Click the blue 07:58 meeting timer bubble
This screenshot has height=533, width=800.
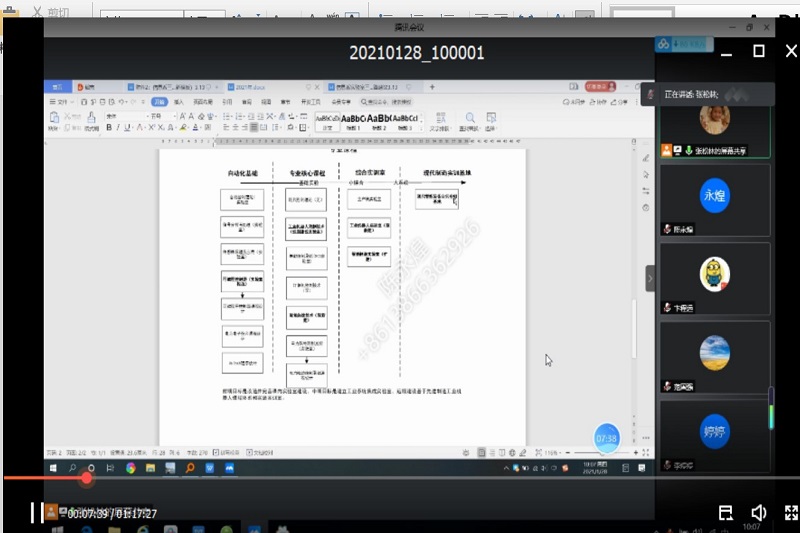point(607,438)
